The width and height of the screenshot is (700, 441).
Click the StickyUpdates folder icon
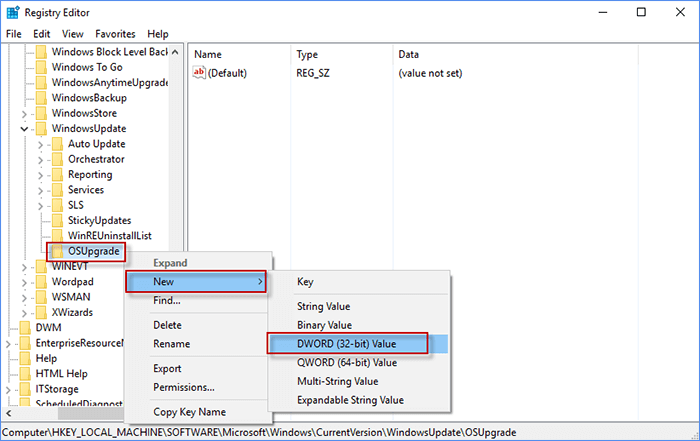57,220
